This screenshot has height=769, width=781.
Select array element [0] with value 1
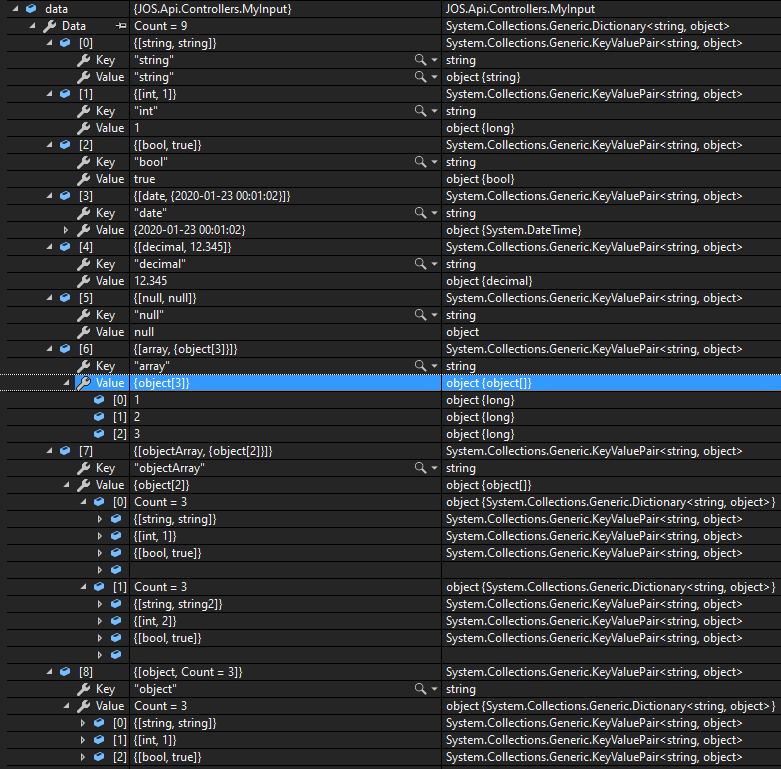390,399
